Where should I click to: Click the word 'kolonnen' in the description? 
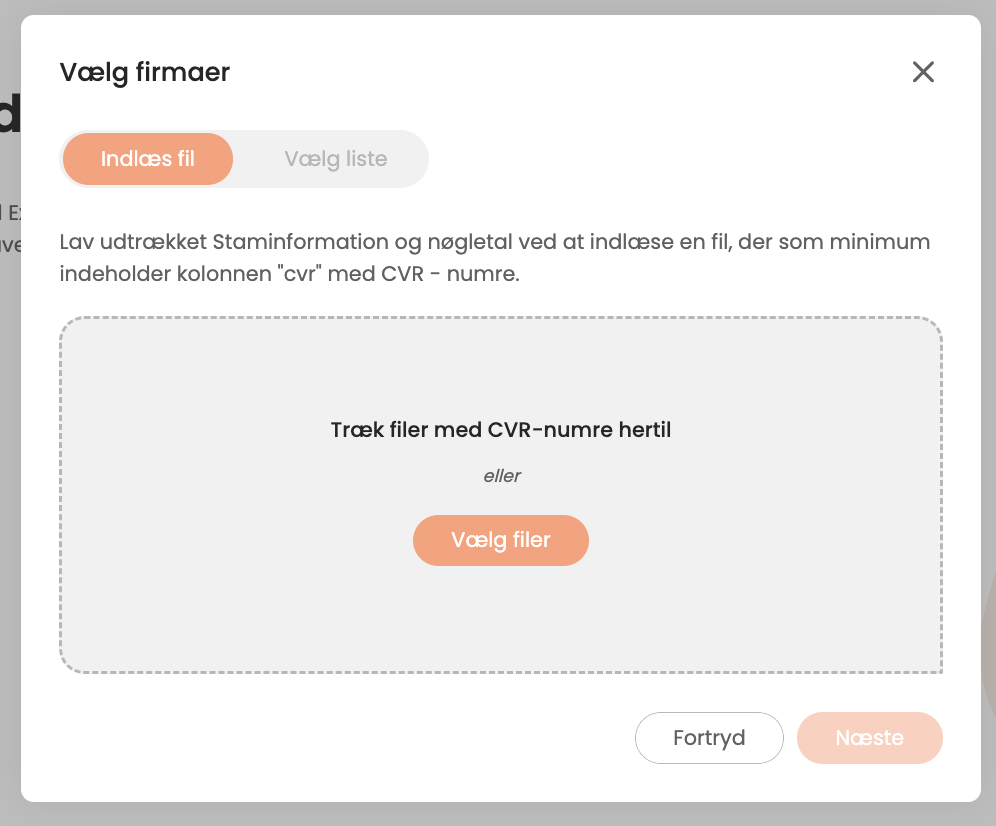coord(216,274)
